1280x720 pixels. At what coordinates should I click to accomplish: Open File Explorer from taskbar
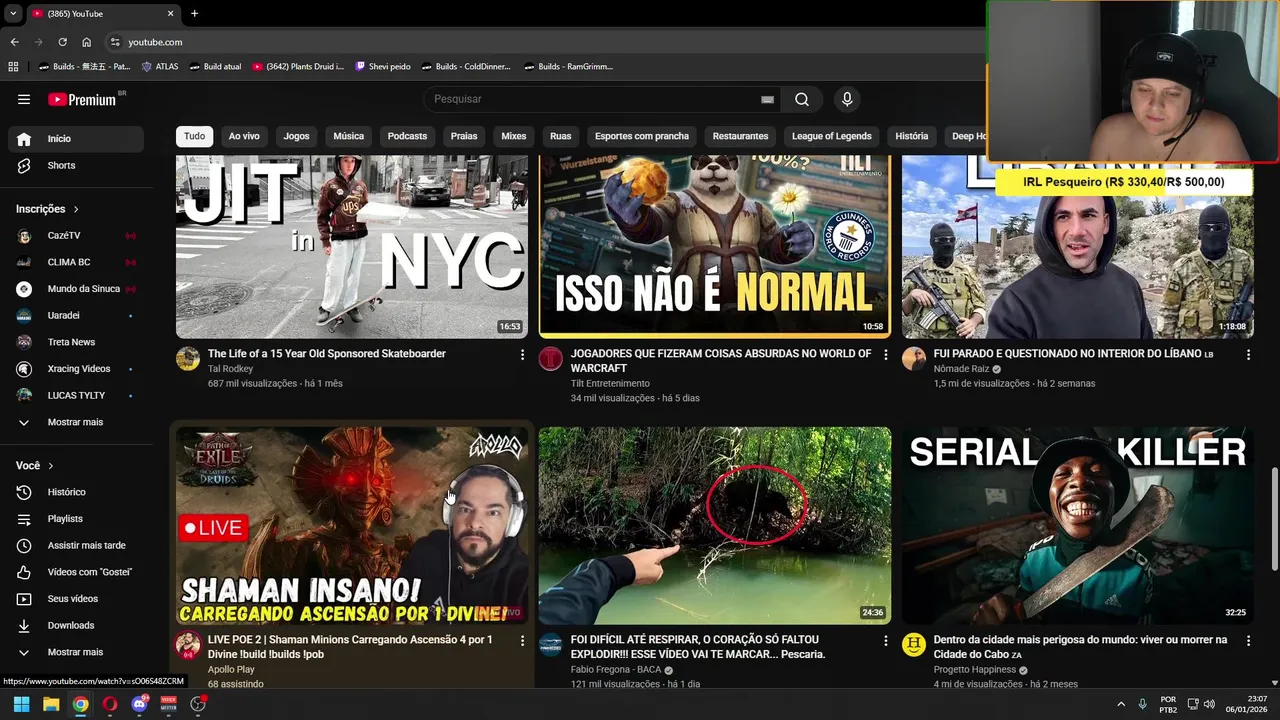pyautogui.click(x=51, y=704)
